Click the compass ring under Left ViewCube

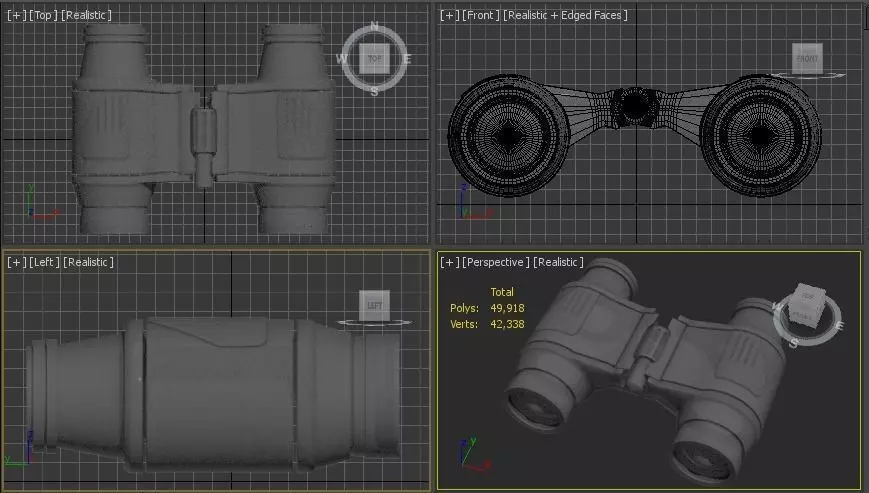375,322
